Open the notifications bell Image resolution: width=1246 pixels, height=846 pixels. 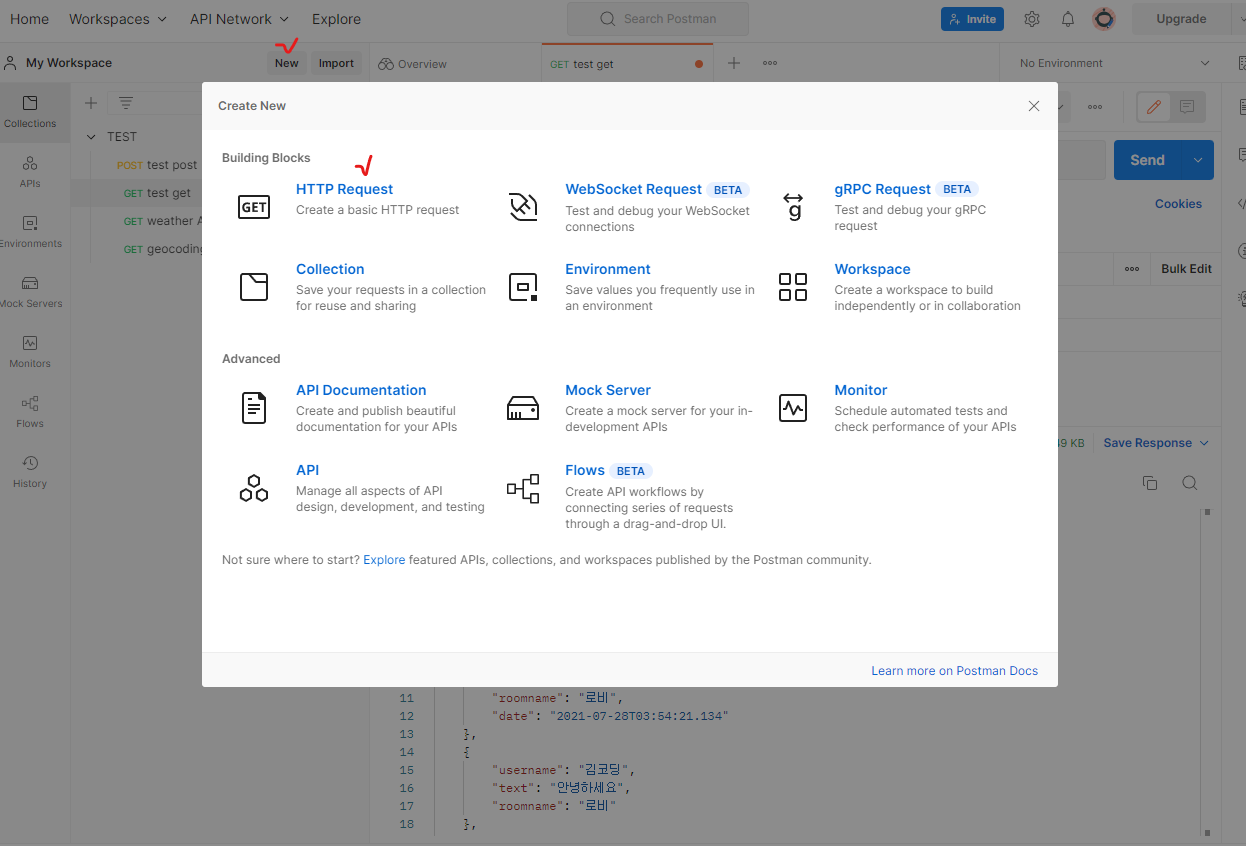pos(1068,19)
